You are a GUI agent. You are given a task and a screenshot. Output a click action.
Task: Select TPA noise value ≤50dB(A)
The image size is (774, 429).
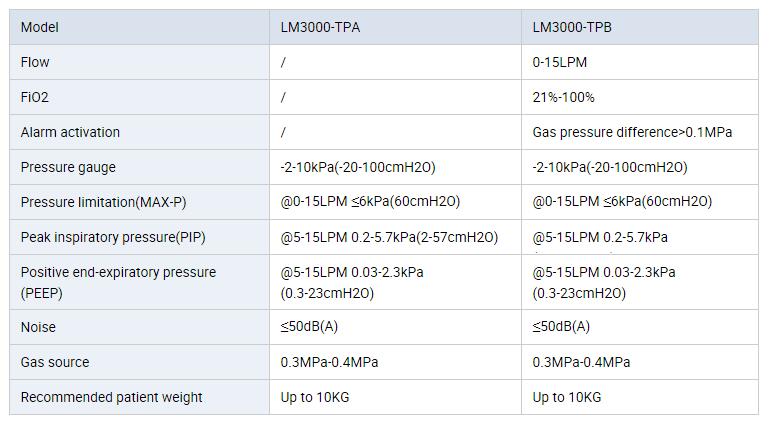(309, 326)
